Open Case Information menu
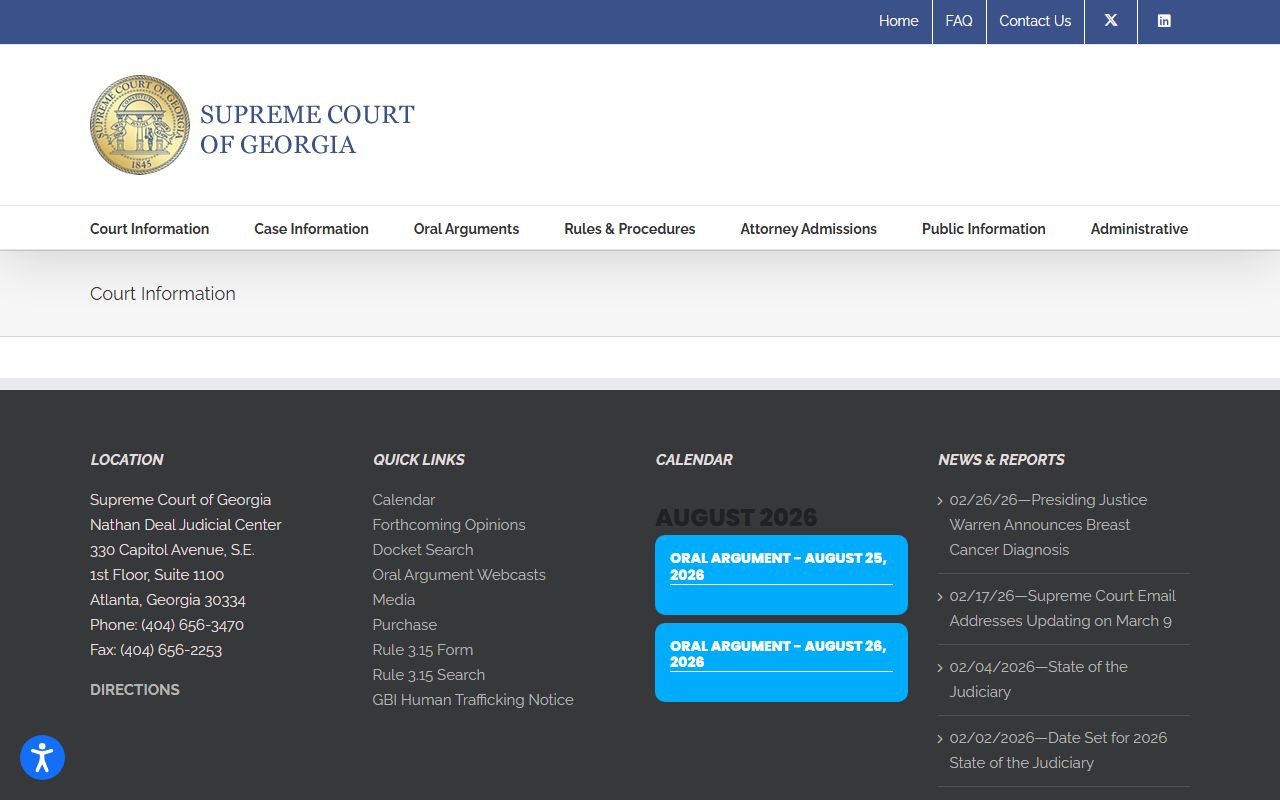Viewport: 1280px width, 800px height. (311, 229)
